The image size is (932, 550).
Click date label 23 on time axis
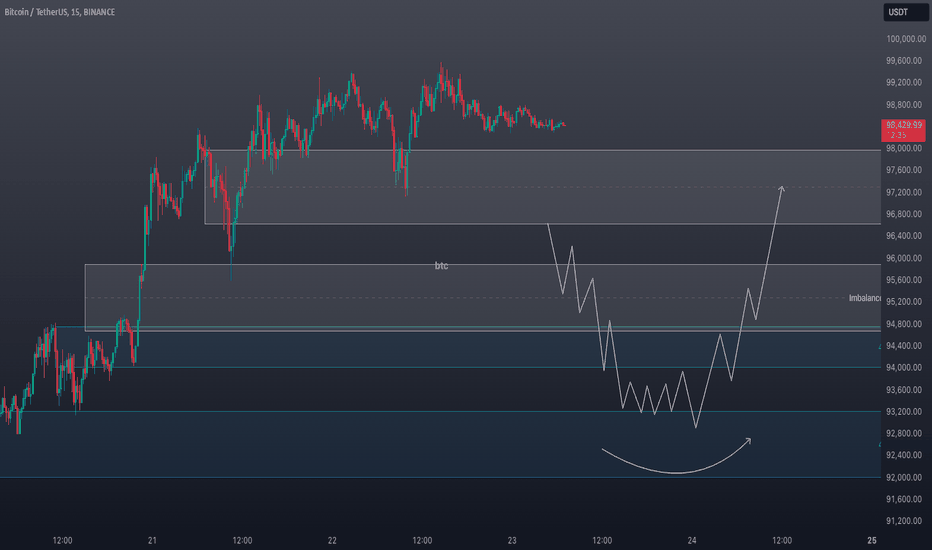[512, 540]
